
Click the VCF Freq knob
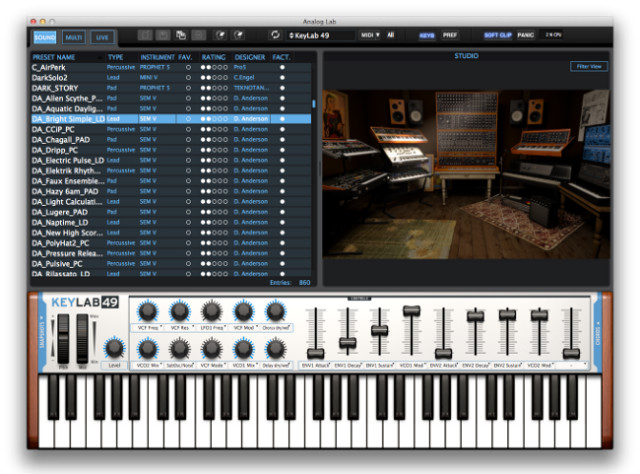coord(148,312)
